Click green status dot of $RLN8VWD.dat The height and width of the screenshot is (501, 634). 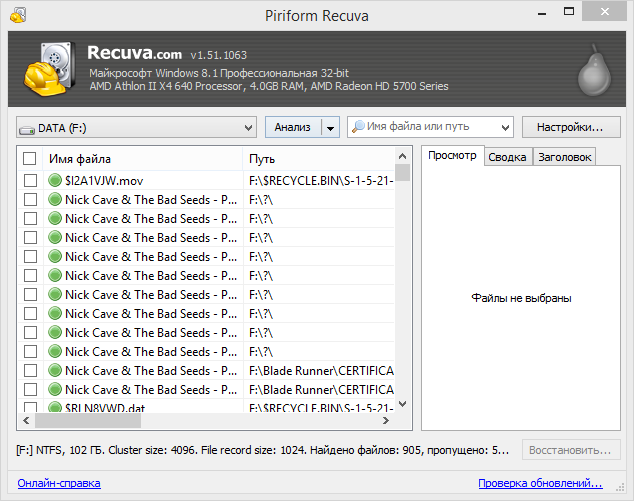(x=55, y=406)
